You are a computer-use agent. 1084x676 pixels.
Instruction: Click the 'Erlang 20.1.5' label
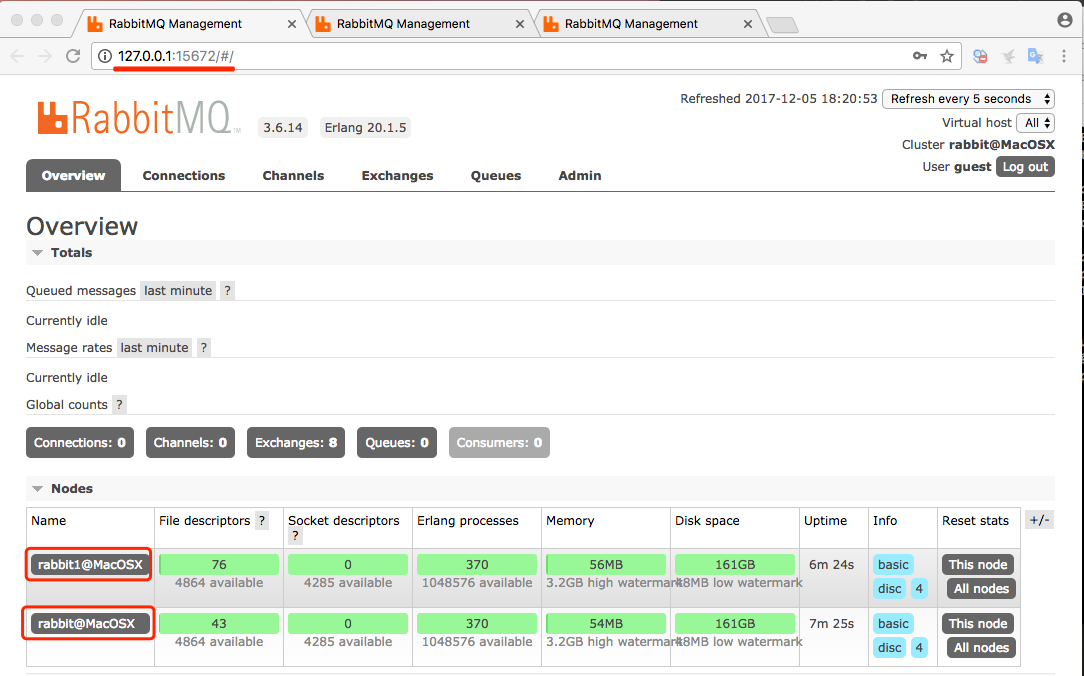pos(366,128)
